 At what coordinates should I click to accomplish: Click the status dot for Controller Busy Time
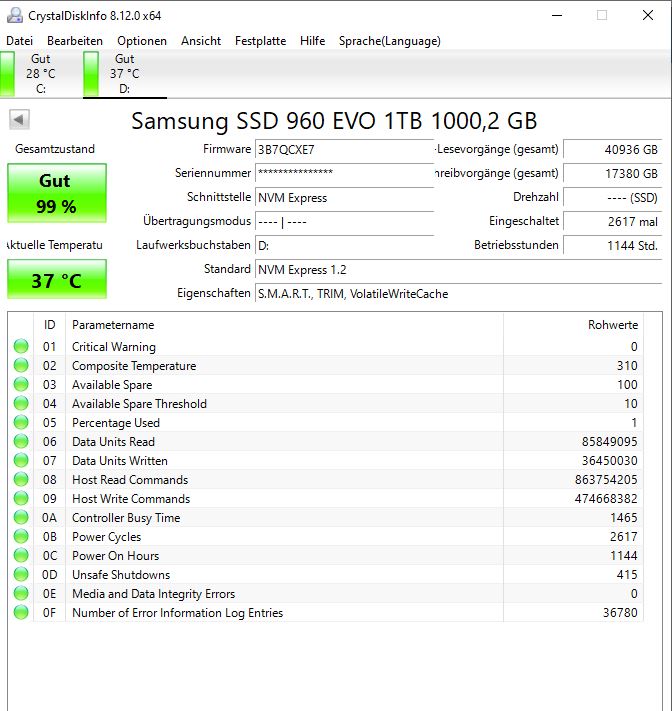[21, 517]
